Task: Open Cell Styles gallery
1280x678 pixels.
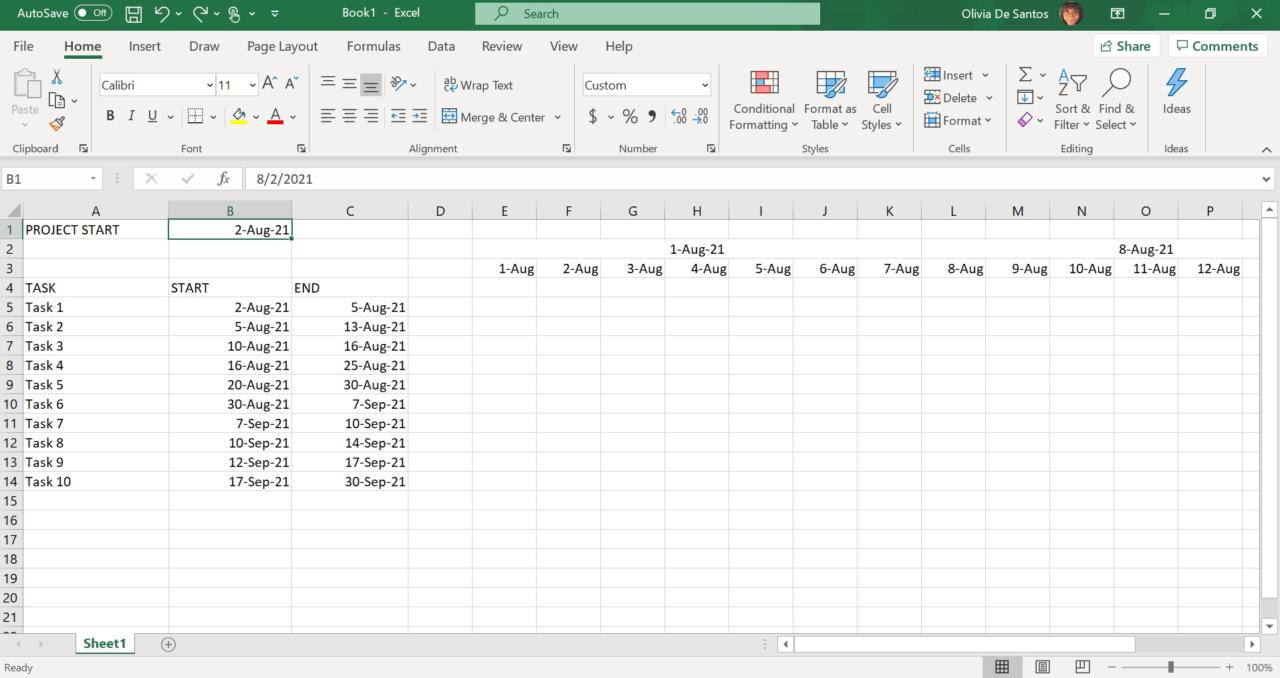Action: [x=881, y=100]
